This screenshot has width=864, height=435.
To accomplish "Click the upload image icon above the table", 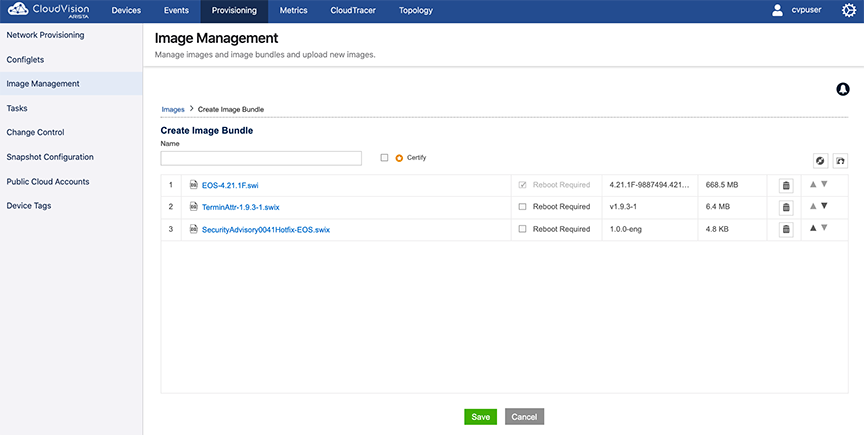I will pyautogui.click(x=840, y=160).
